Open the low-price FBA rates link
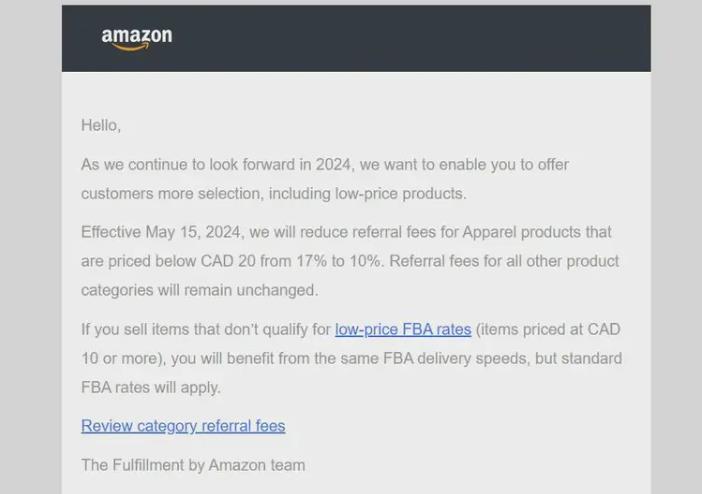The image size is (702, 494). [403, 329]
